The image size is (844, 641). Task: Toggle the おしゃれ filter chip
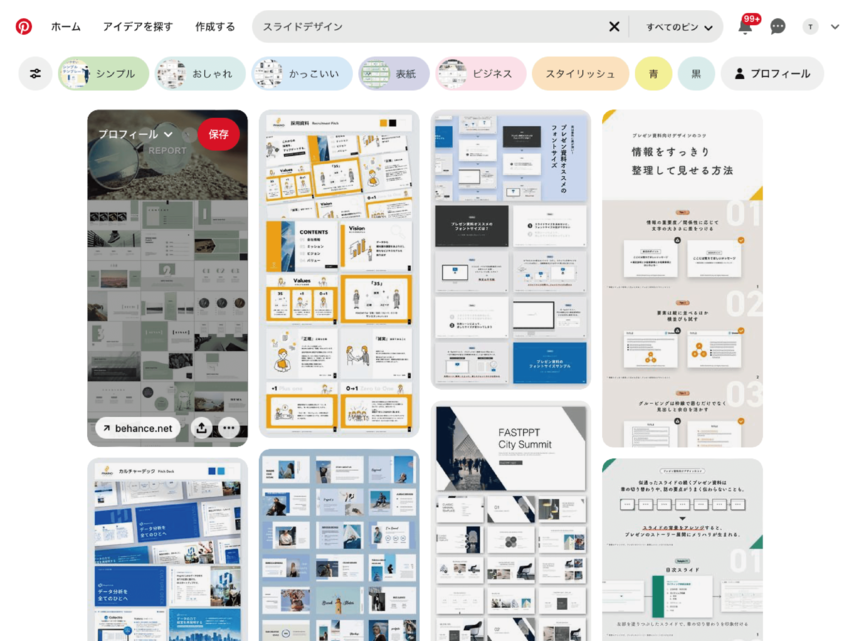click(x=200, y=74)
